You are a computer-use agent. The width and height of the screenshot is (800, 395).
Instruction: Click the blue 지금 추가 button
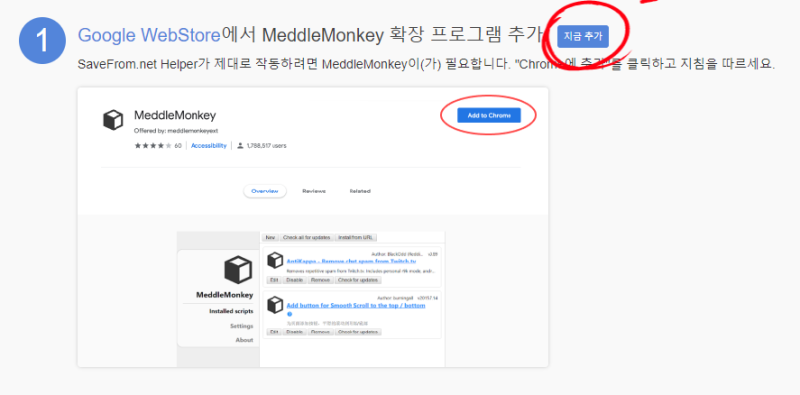click(583, 36)
